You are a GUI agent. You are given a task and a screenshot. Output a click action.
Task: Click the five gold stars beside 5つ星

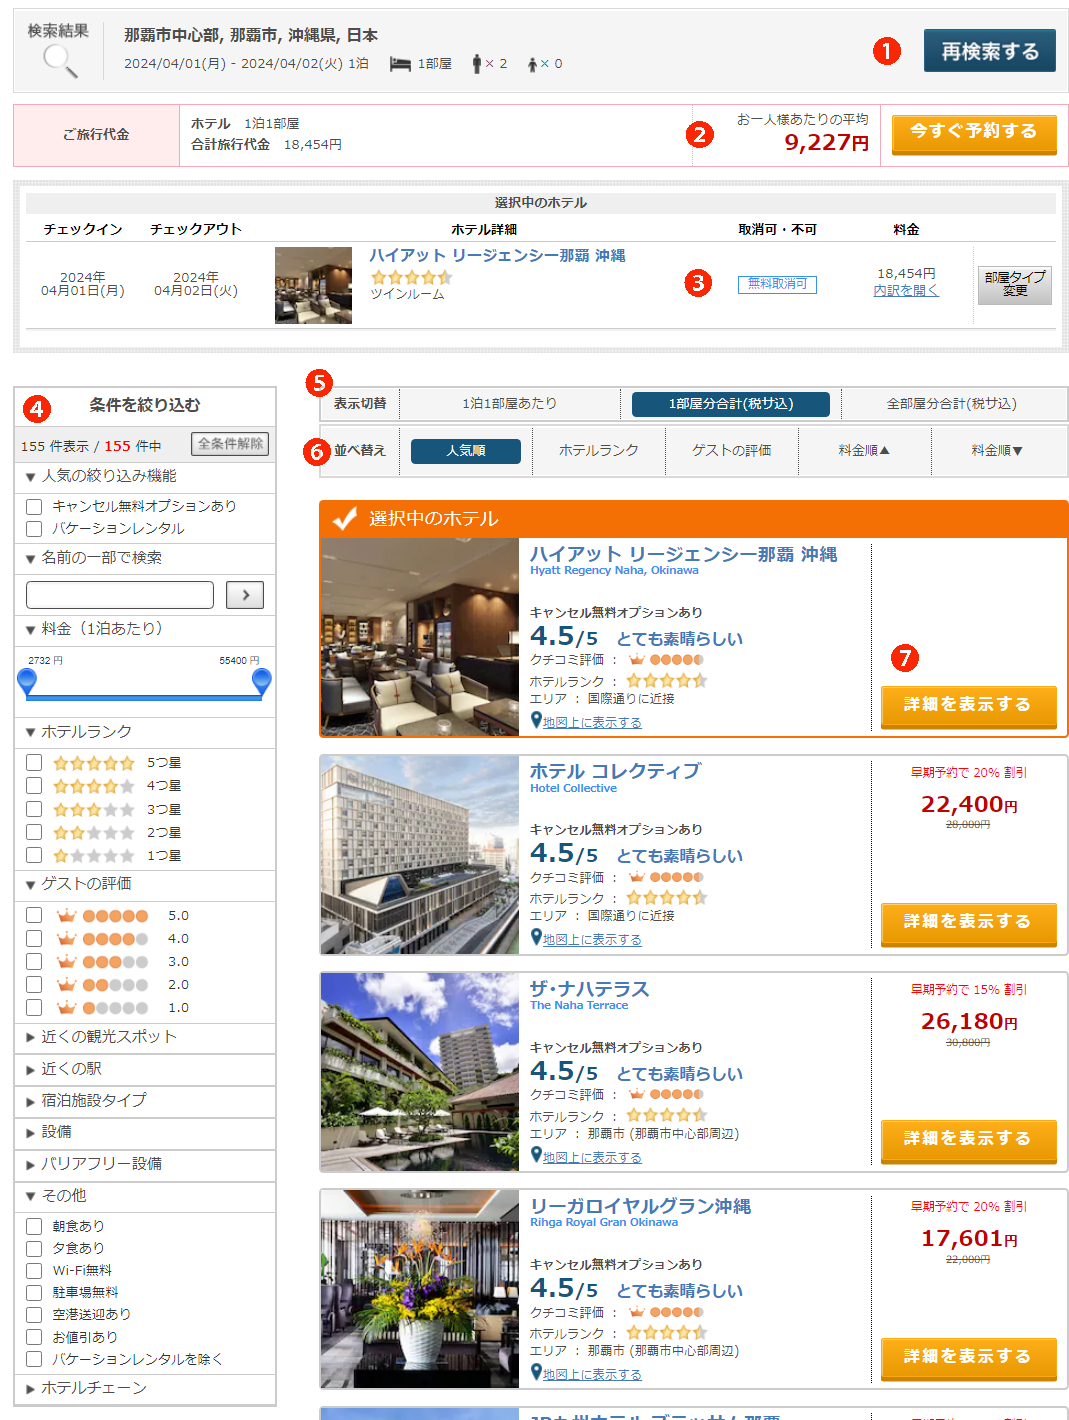click(x=93, y=763)
